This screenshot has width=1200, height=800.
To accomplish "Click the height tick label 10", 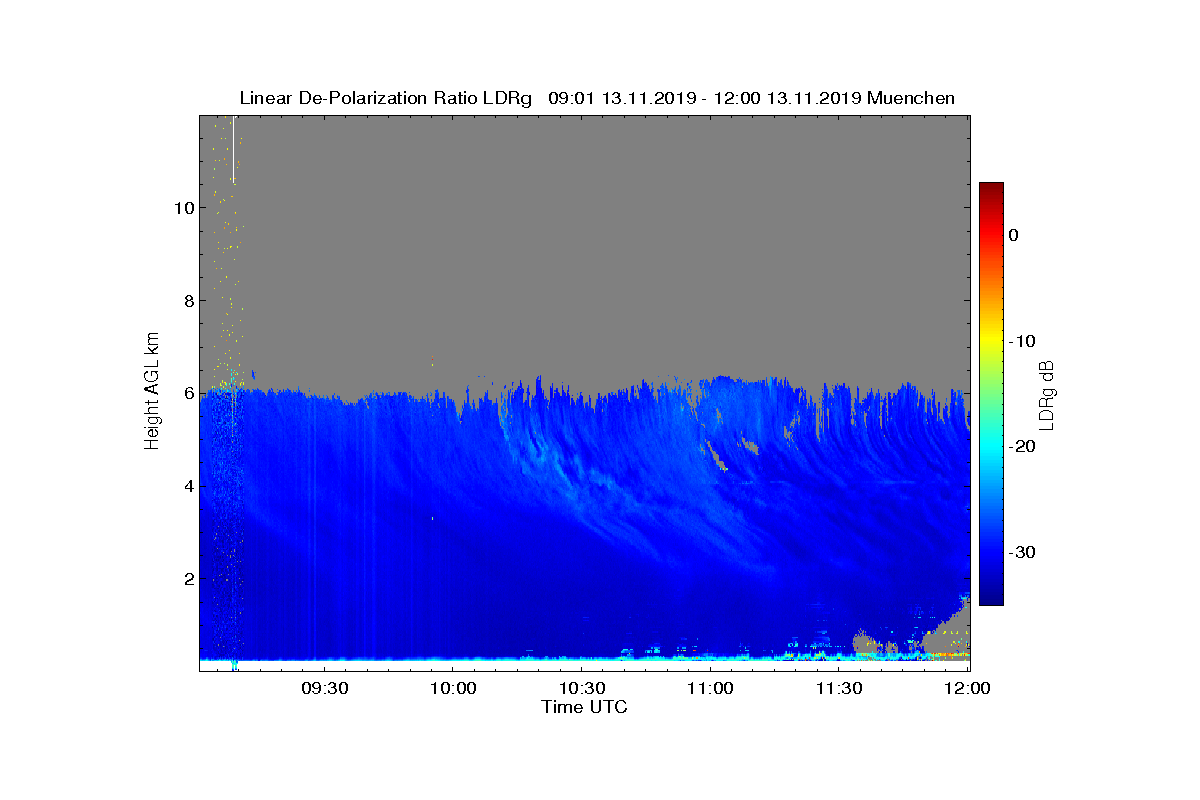I will [x=182, y=208].
